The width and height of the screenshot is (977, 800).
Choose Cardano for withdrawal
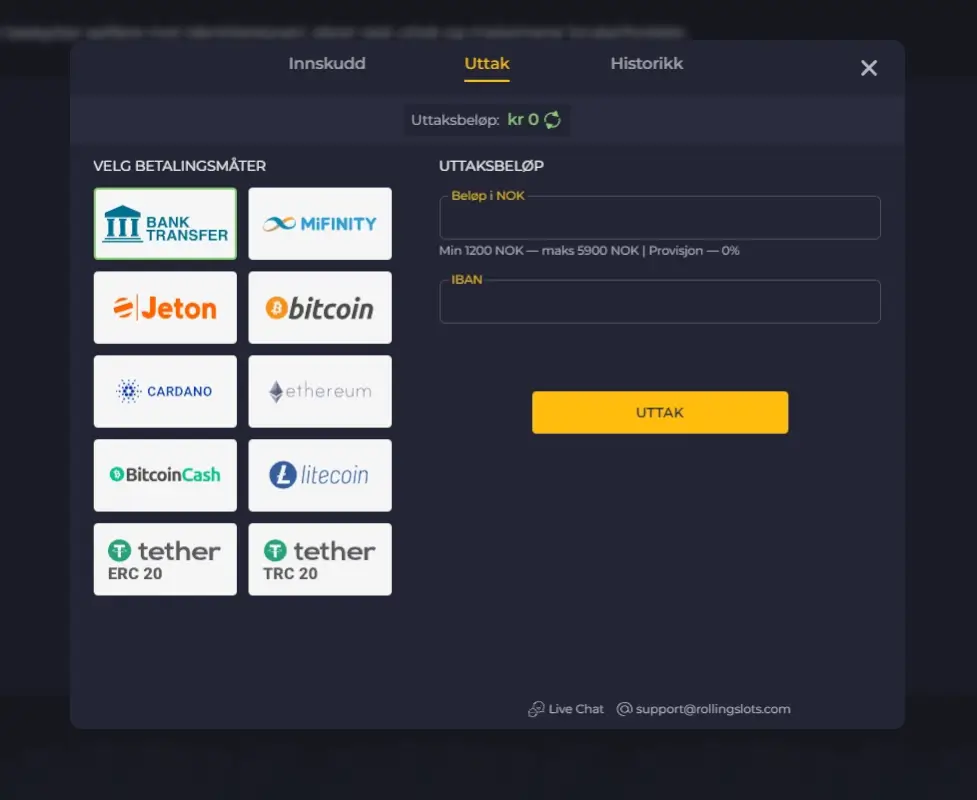point(165,391)
